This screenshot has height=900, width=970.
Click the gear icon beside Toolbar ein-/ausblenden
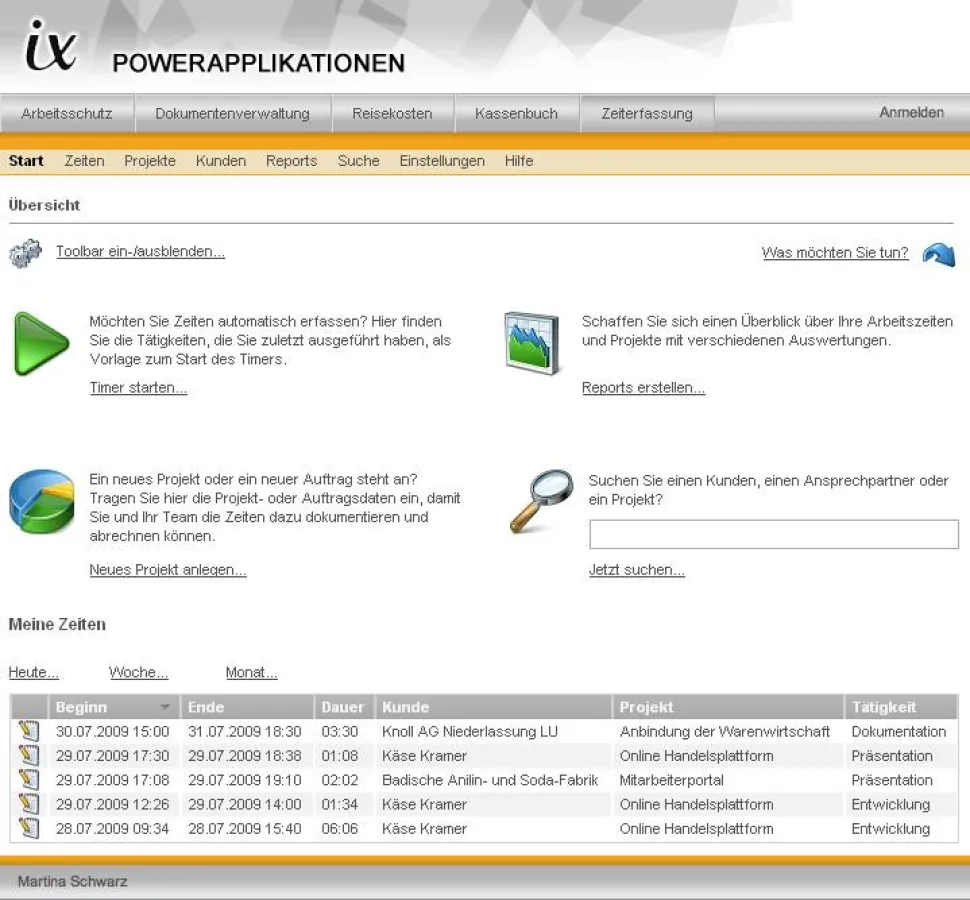tap(25, 253)
